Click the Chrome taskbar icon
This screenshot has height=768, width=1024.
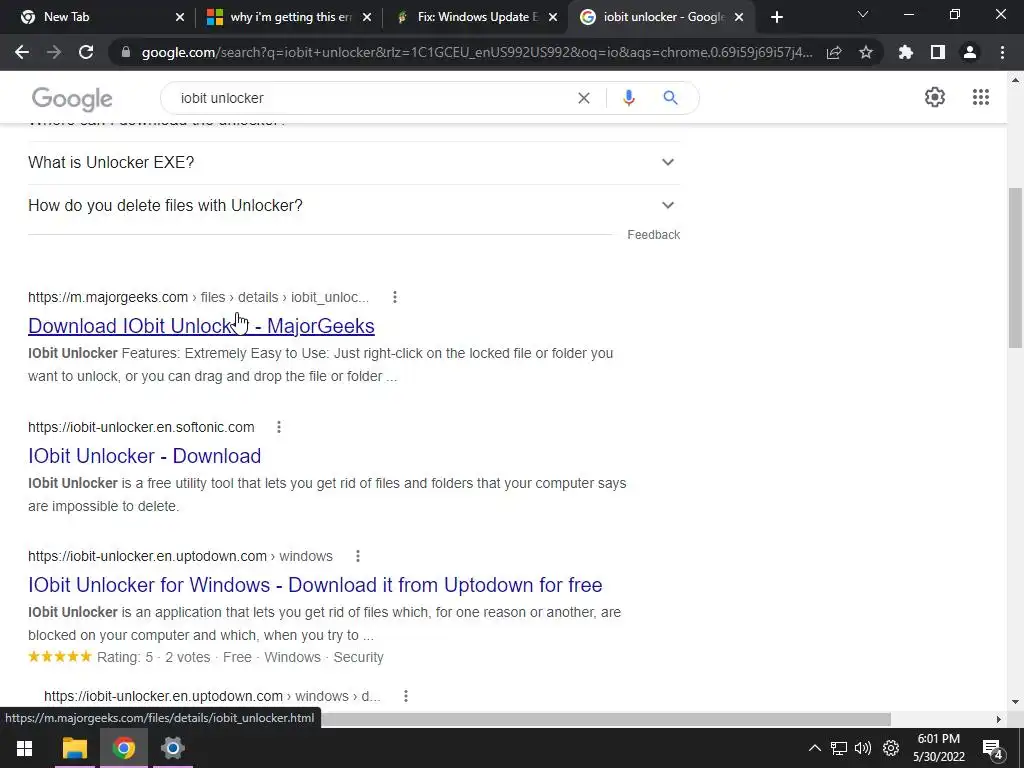[123, 748]
